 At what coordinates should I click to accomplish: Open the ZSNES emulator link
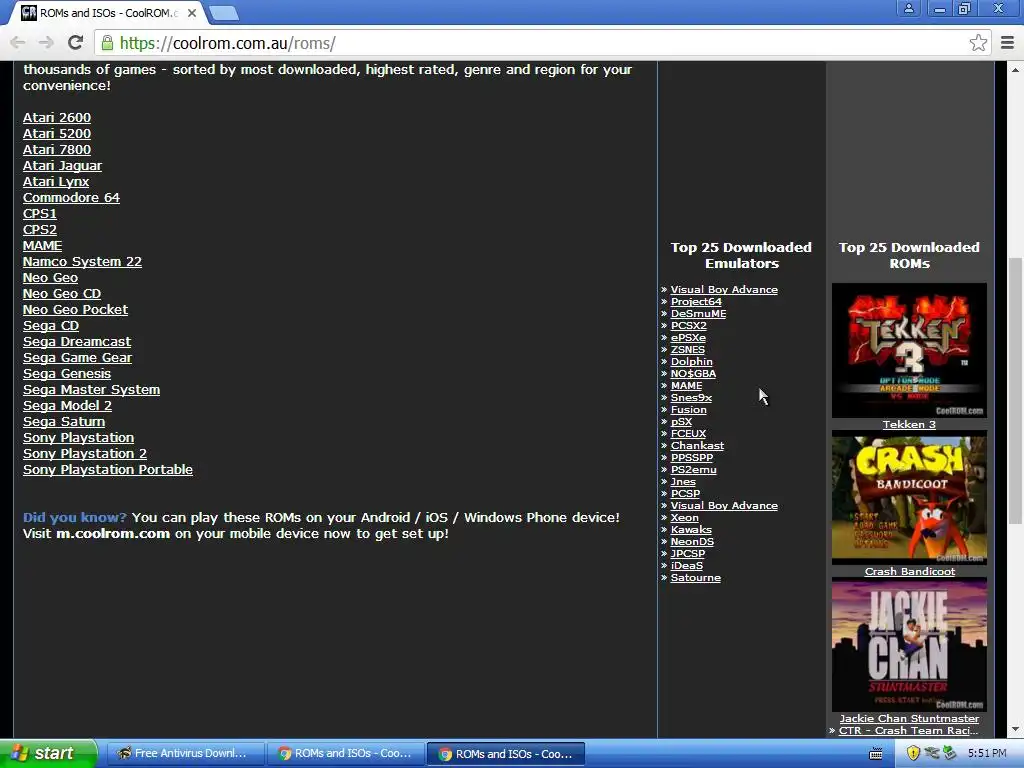[x=688, y=349]
